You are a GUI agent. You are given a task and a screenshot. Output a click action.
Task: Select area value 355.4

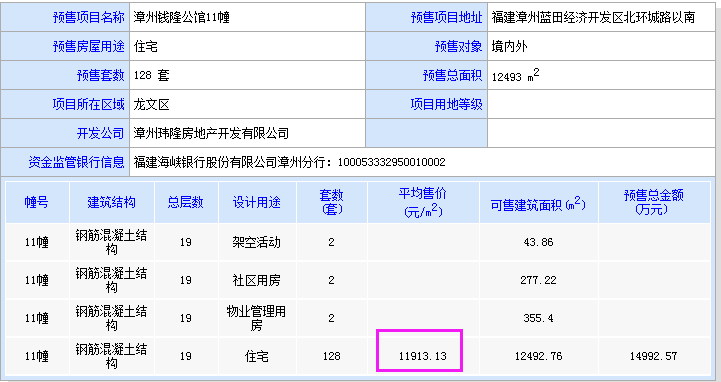(x=538, y=318)
